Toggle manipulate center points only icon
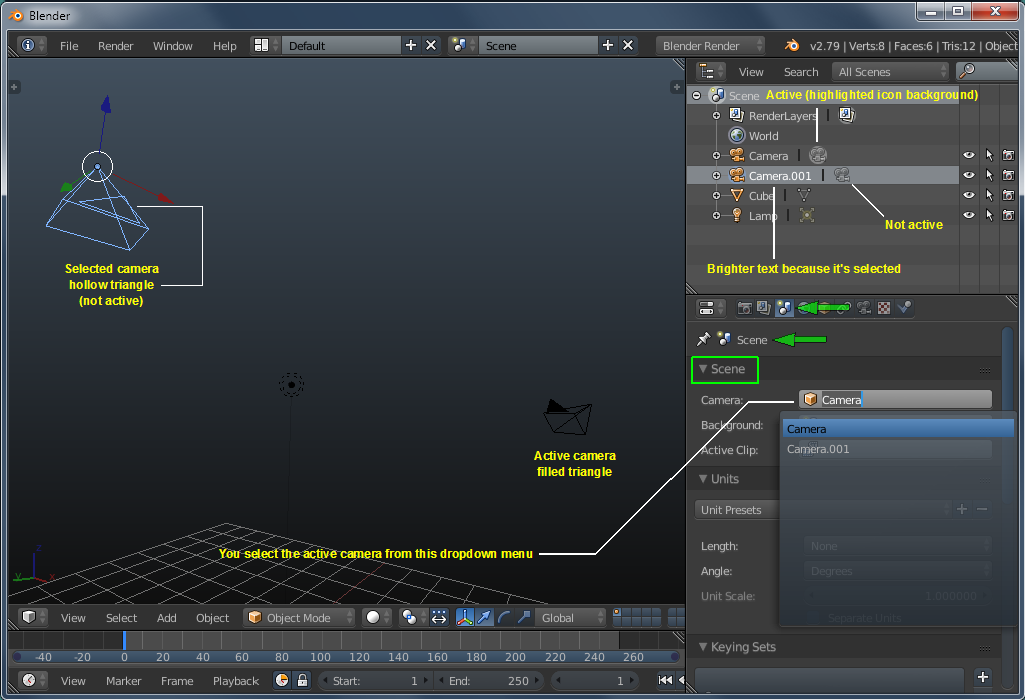 click(439, 617)
